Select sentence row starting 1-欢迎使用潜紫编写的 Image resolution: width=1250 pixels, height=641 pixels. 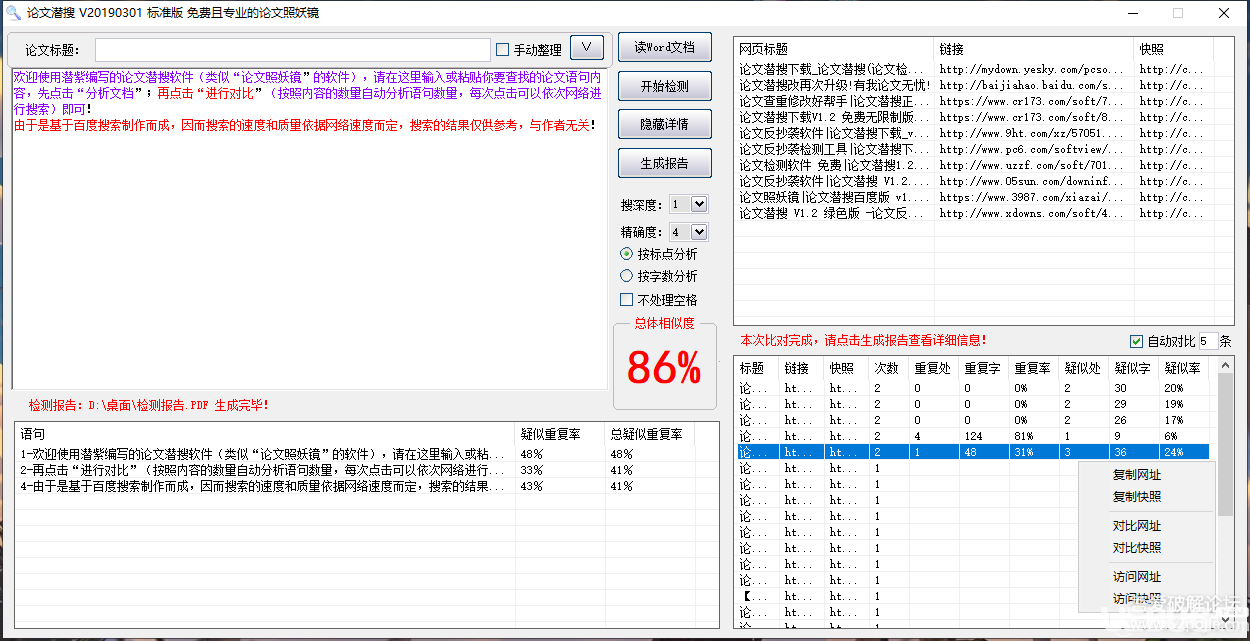(355, 454)
